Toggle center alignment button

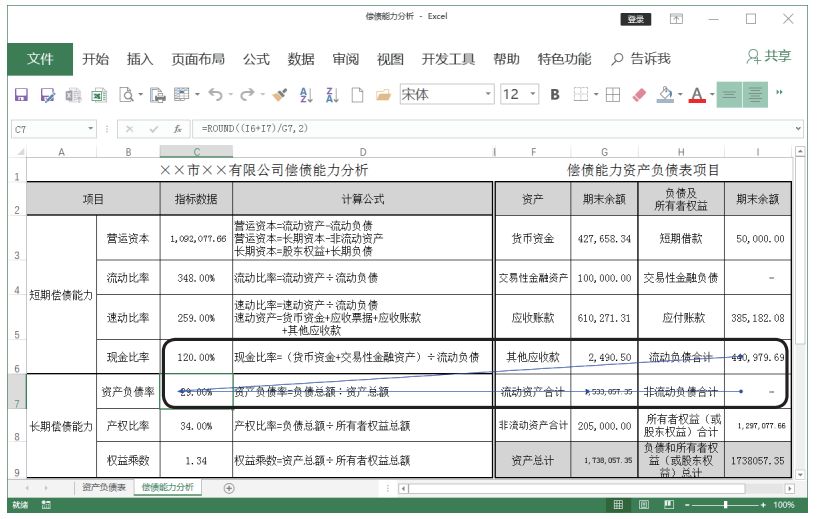[x=755, y=95]
